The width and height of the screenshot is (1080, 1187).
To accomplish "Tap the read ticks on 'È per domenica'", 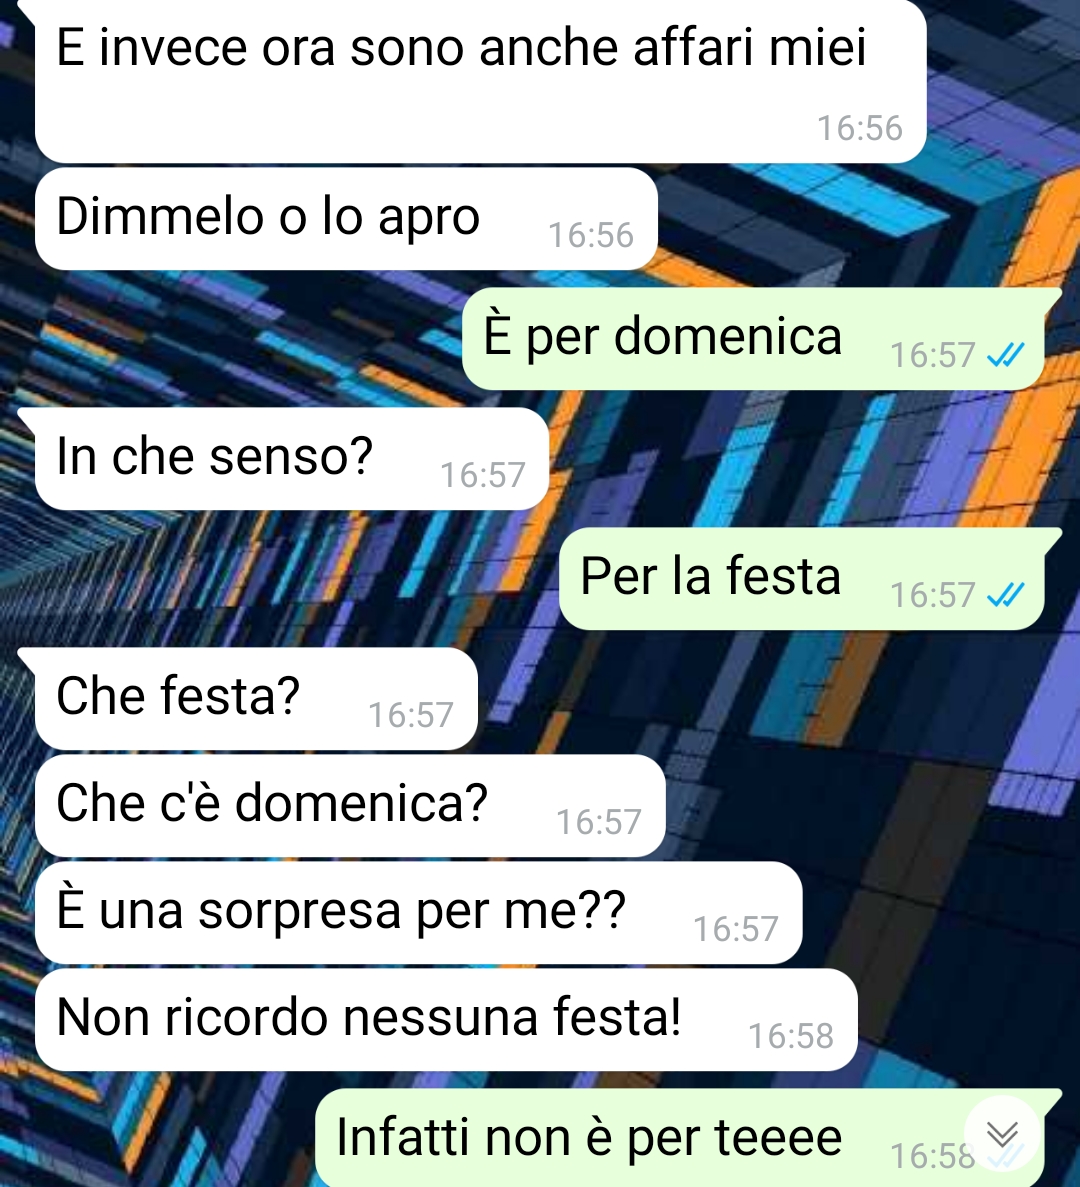I will (x=1006, y=354).
